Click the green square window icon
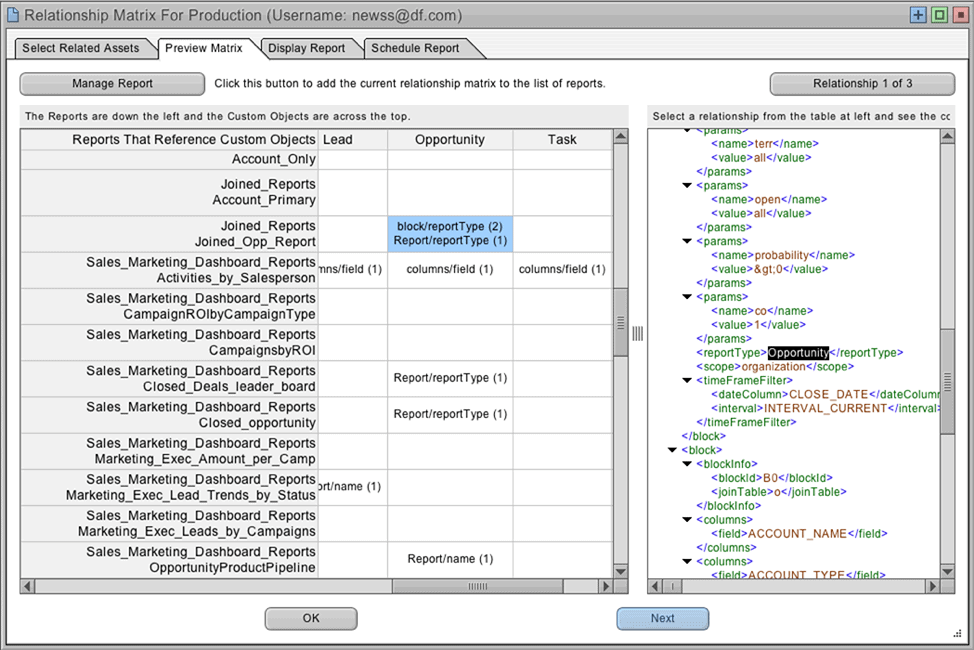Screen dimensions: 974x650 pos(939,15)
